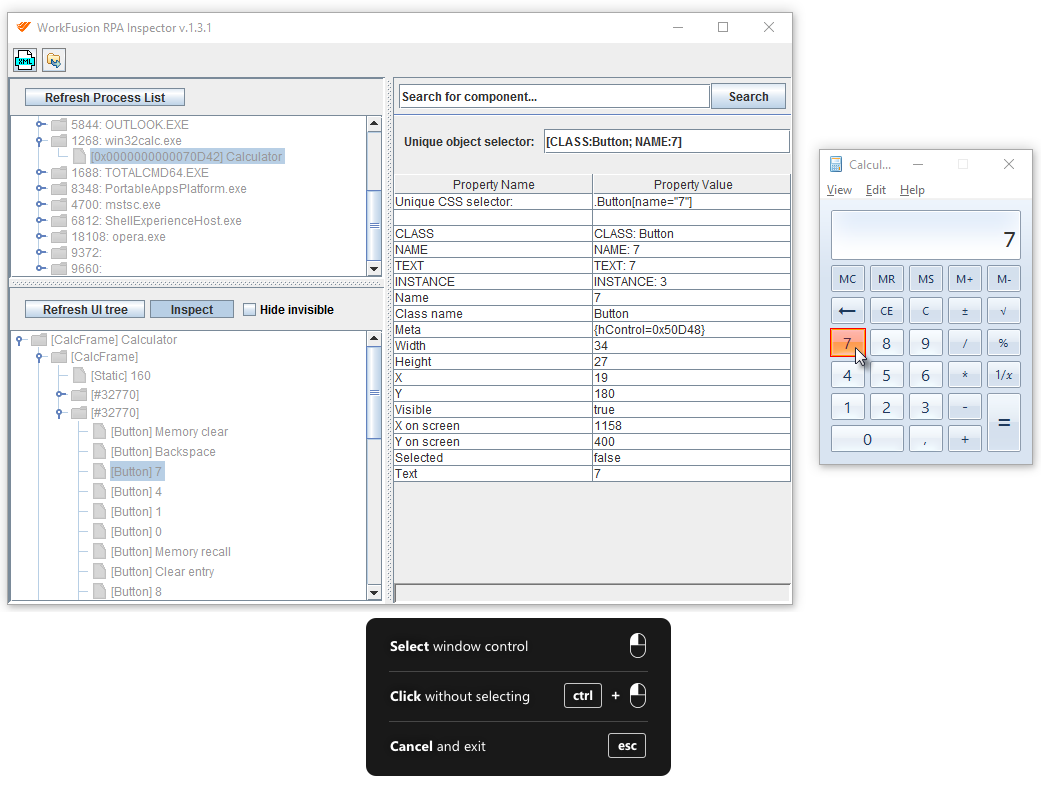
Task: Click the Property Value column header
Action: (x=692, y=184)
